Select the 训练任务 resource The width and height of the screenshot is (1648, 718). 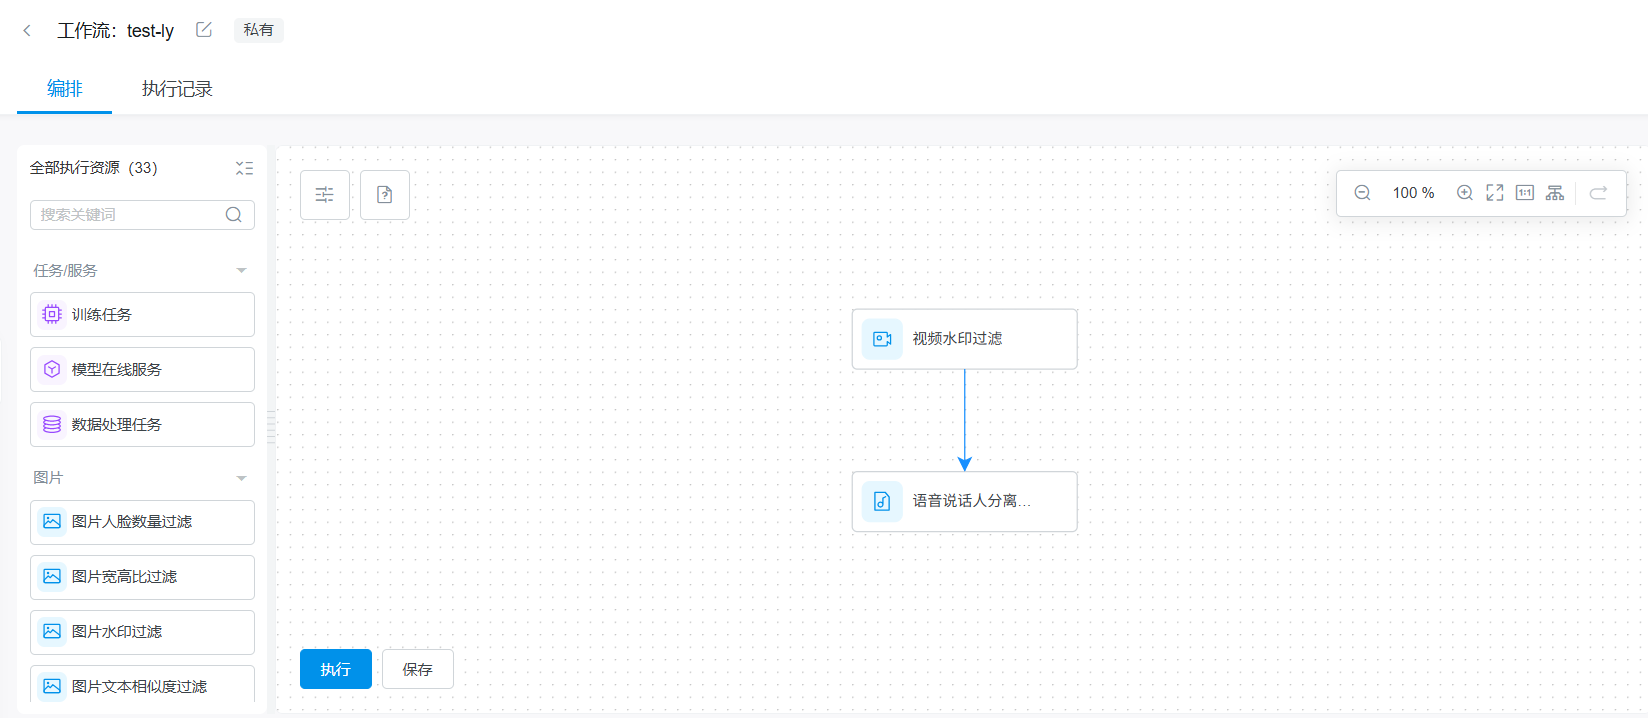[142, 314]
